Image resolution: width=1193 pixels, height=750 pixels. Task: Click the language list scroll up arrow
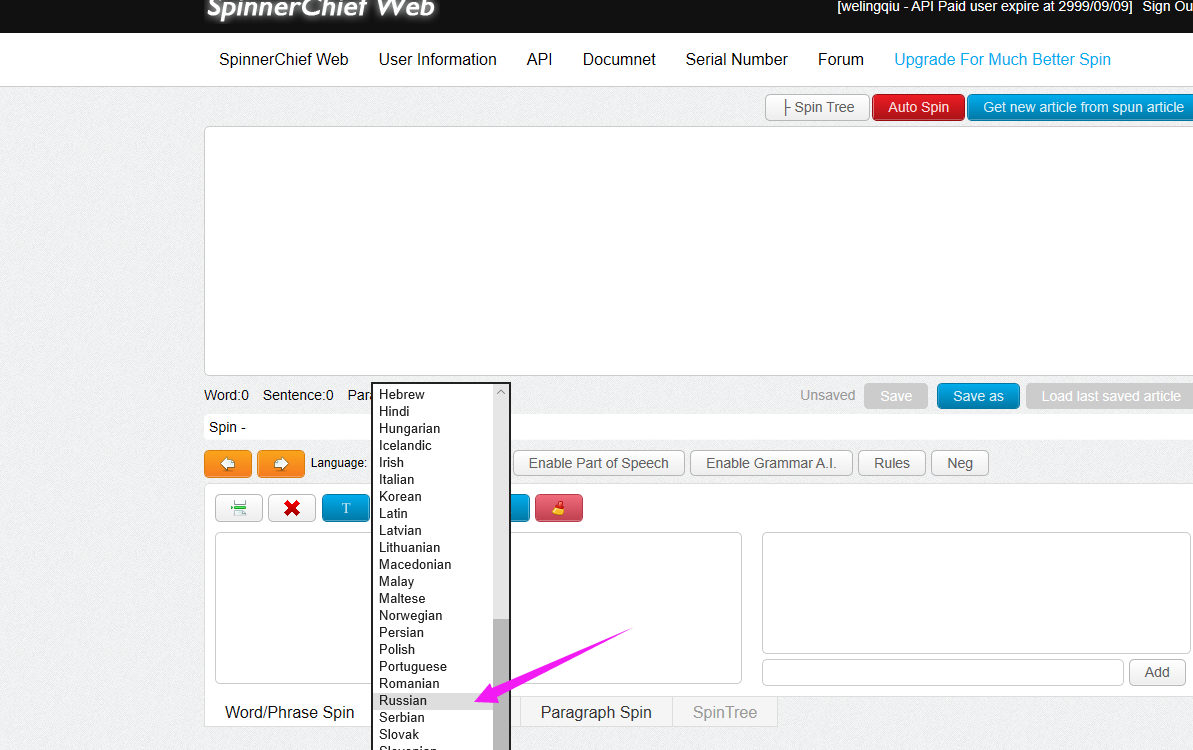501,393
